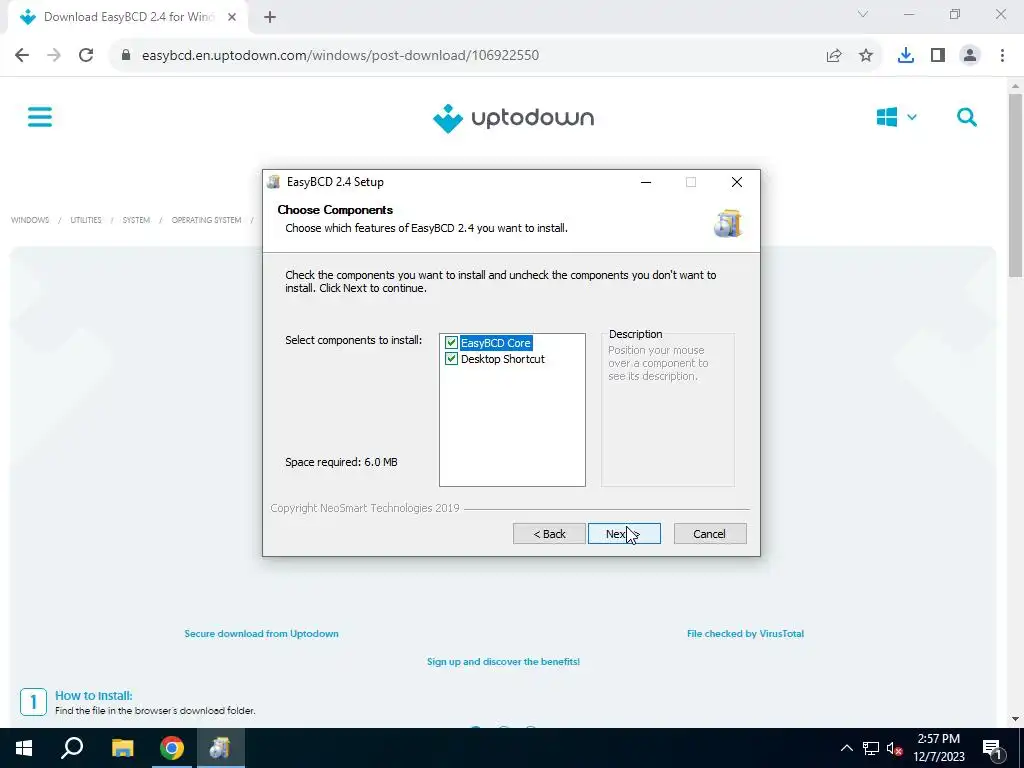Viewport: 1024px width, 768px height.
Task: Click the Uptodown logo
Action: 513,118
